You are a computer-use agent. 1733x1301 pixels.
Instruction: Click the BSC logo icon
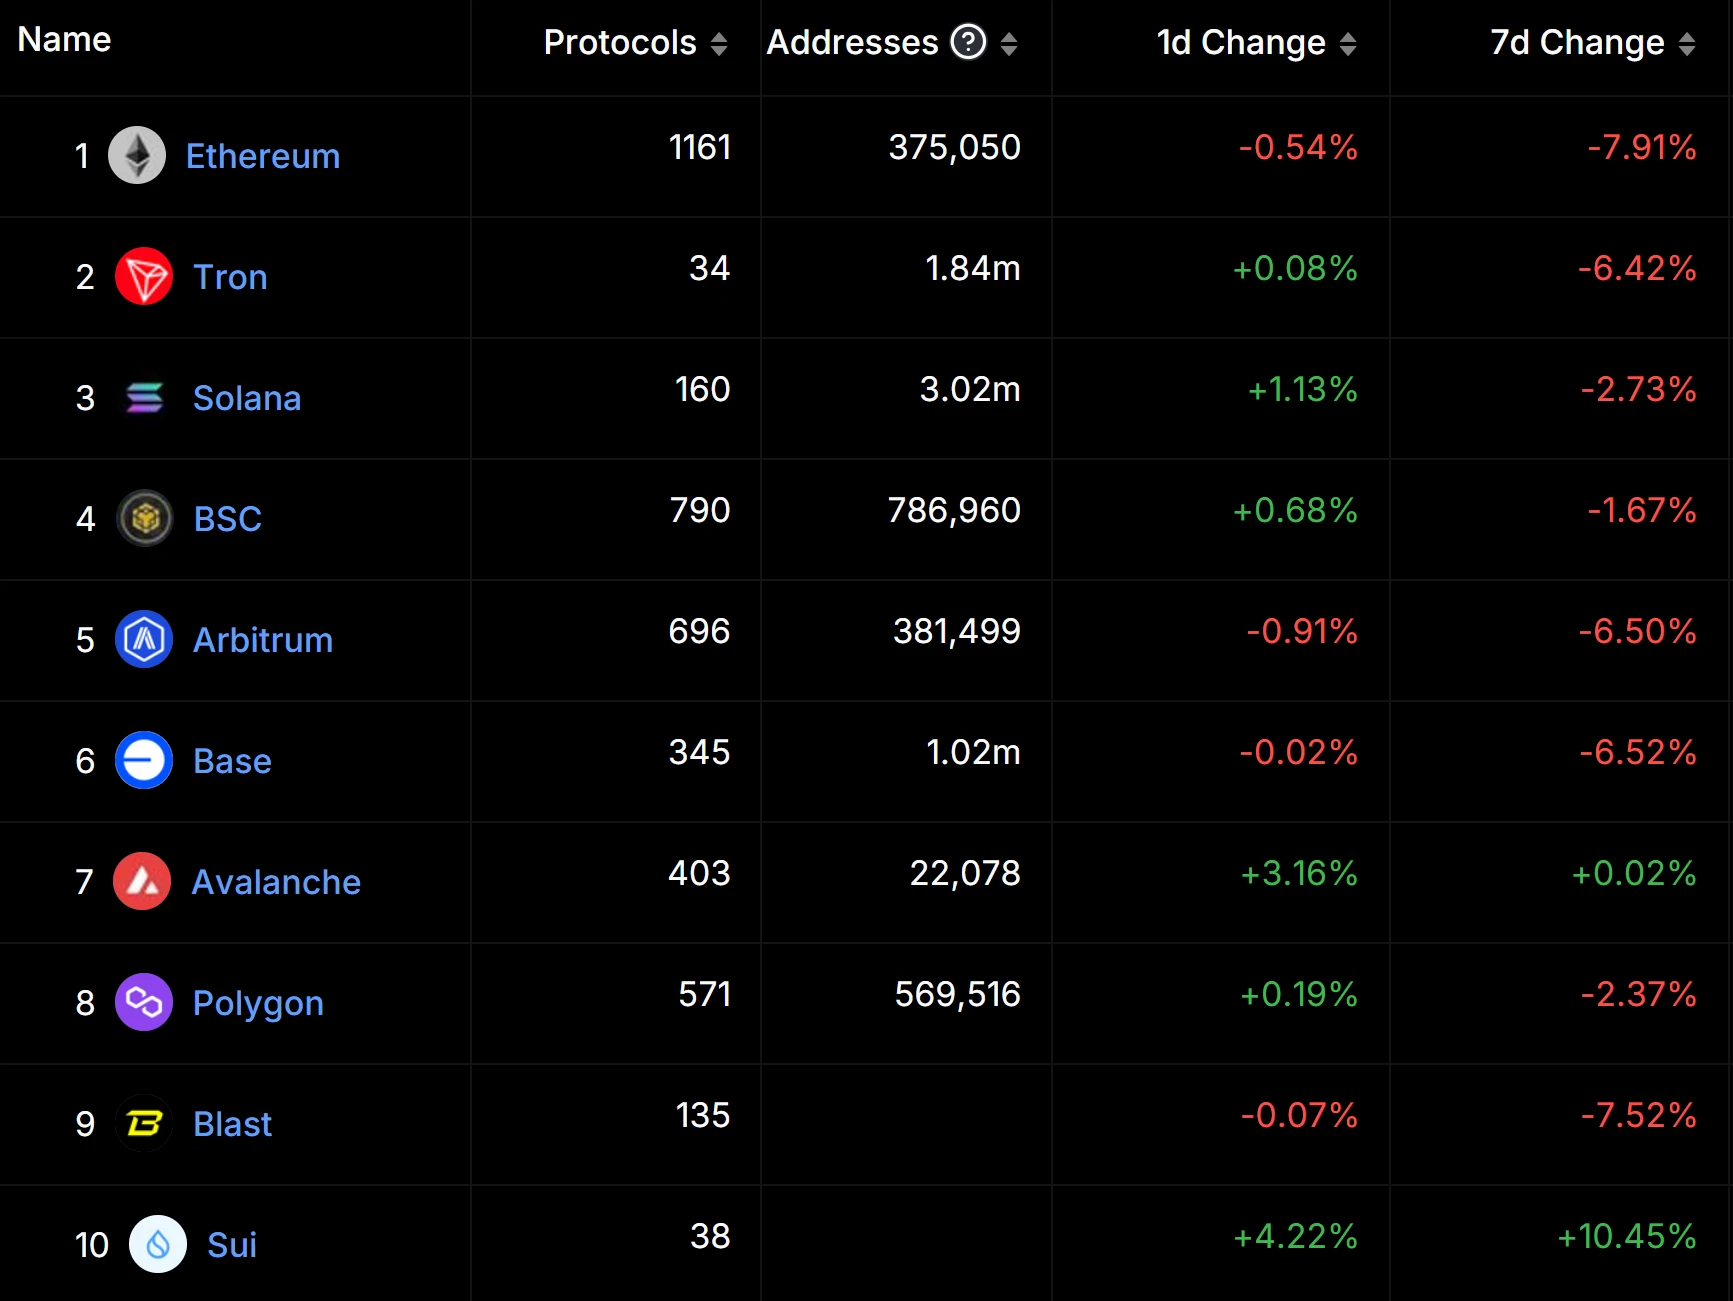145,518
